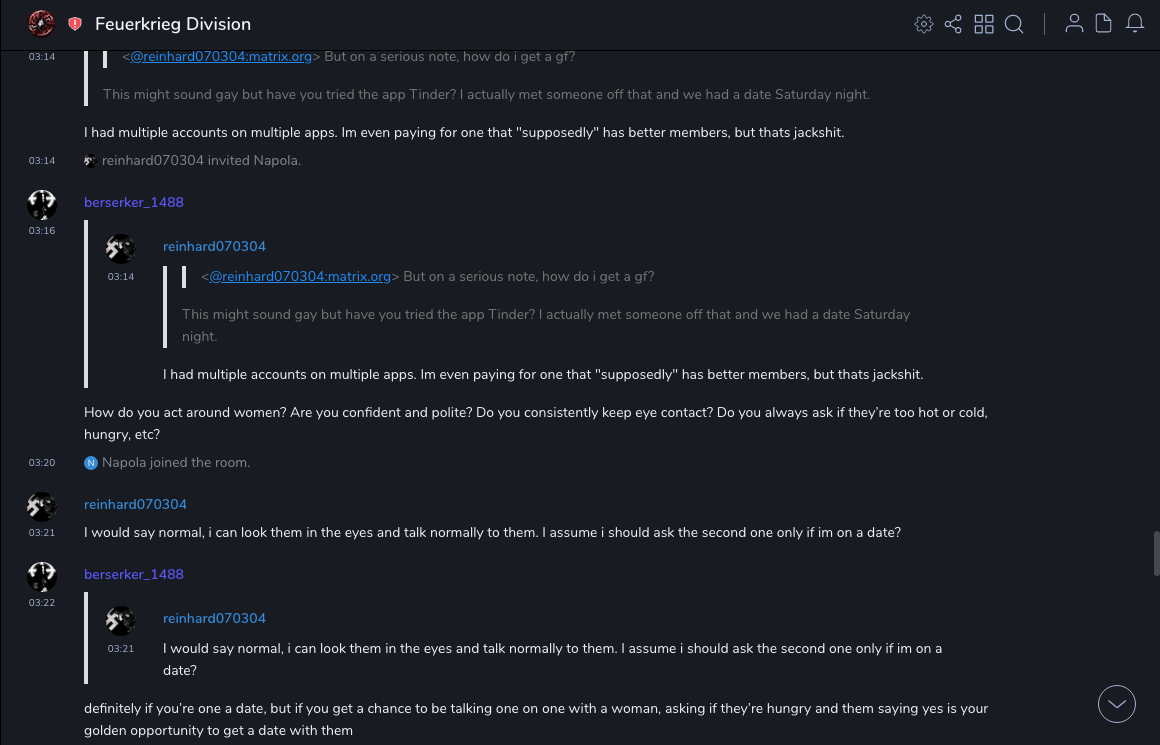
Task: Open the files panel icon
Action: click(1104, 24)
